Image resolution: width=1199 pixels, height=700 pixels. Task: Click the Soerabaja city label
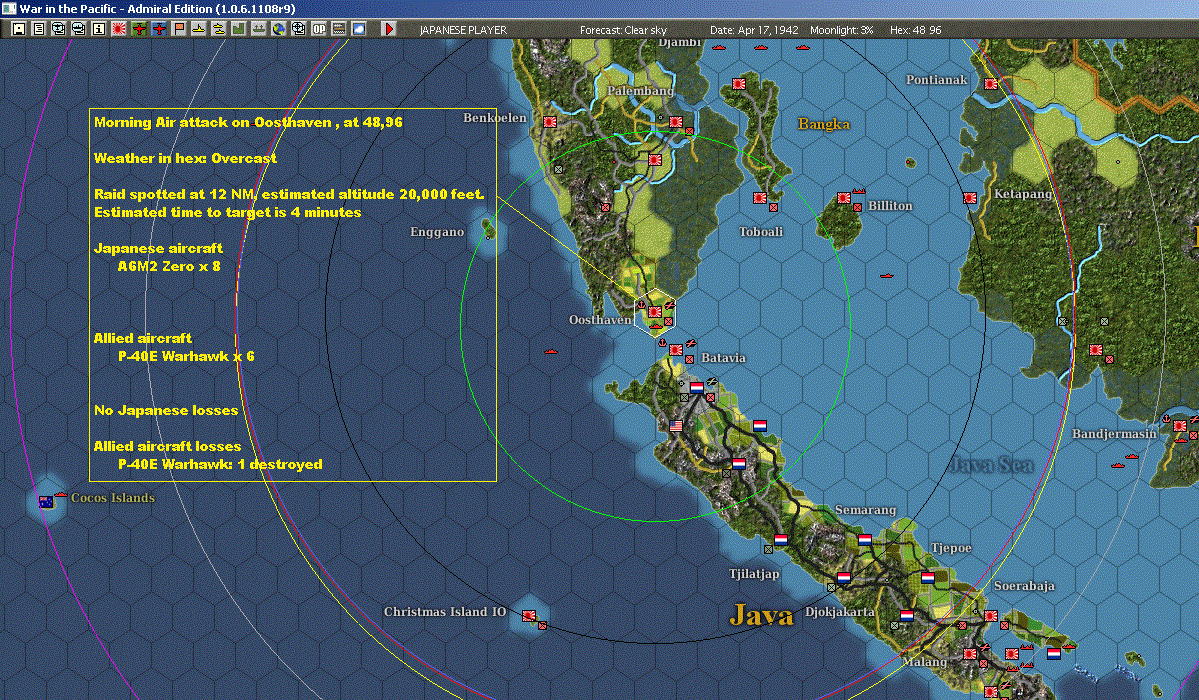pos(1024,586)
